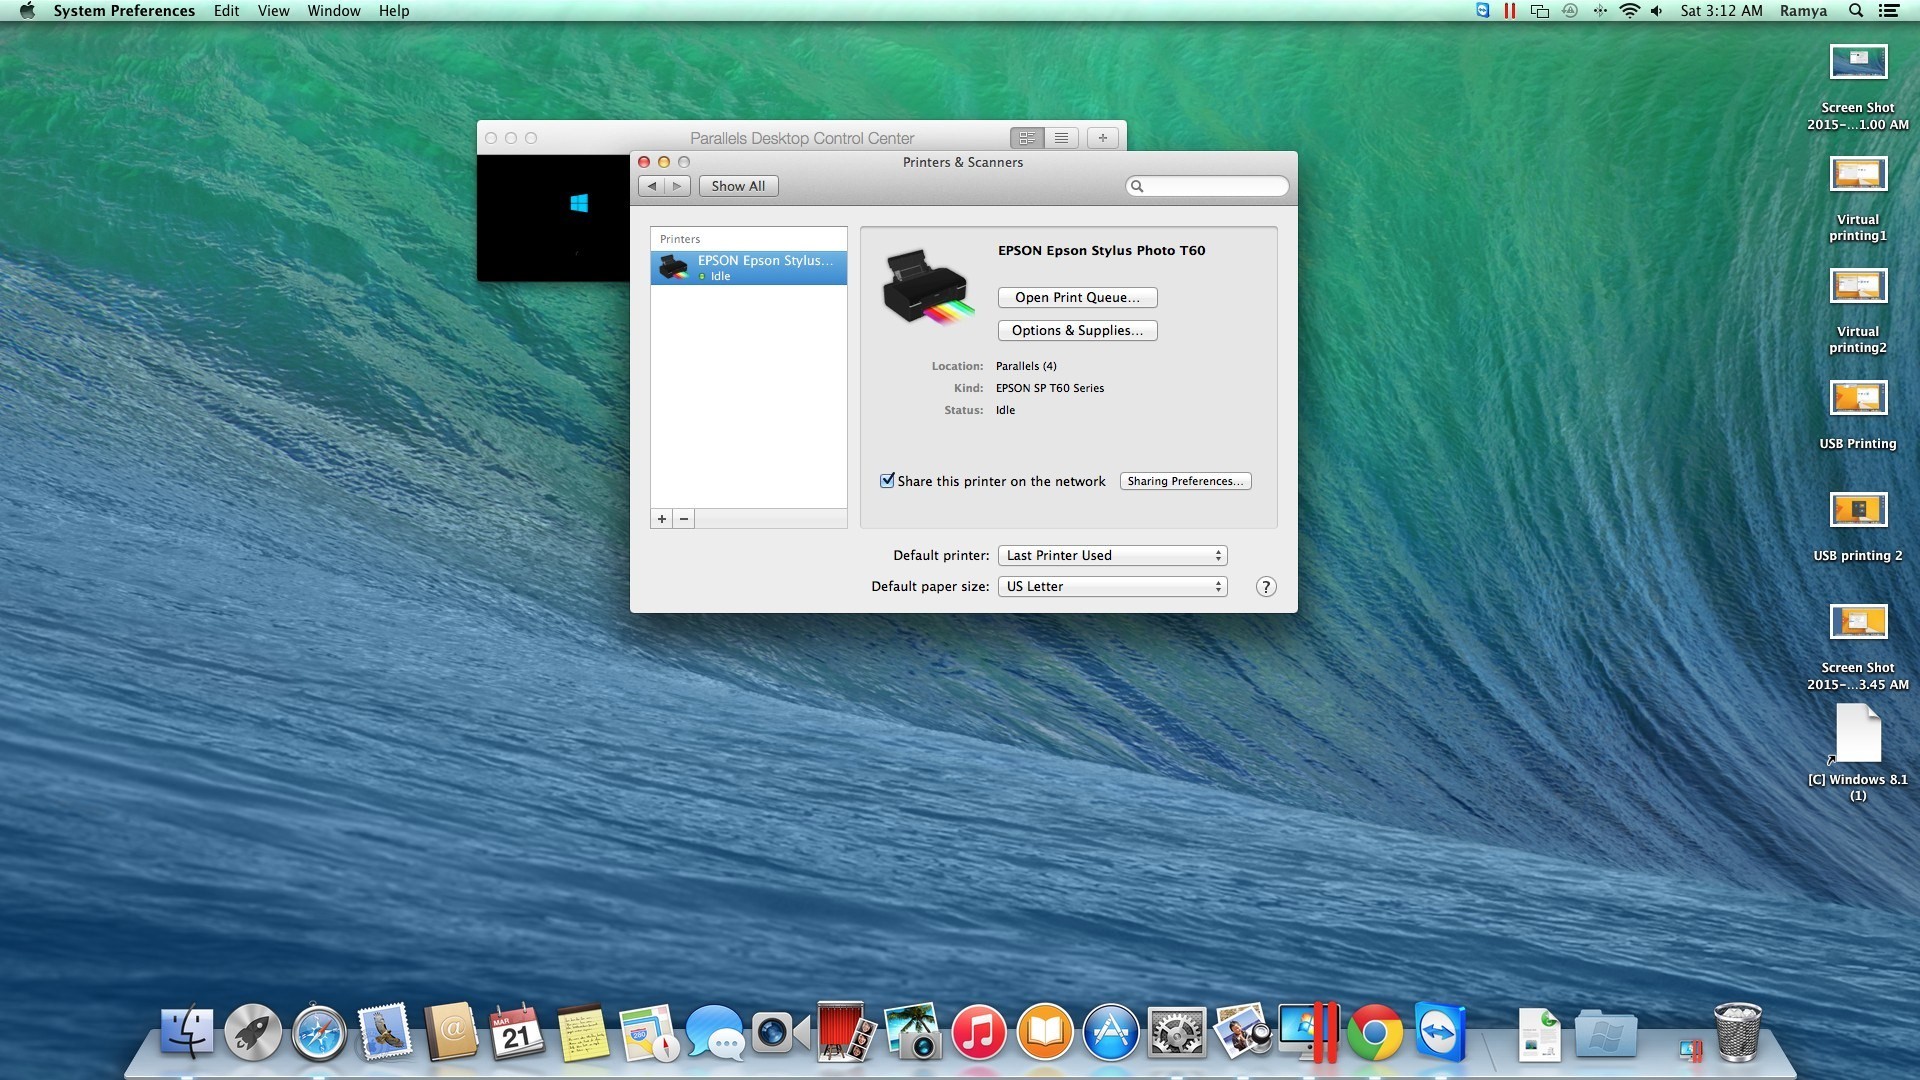Screen dimensions: 1920x1080
Task: Click Spotlight search magnifier in menu bar
Action: coord(1855,11)
